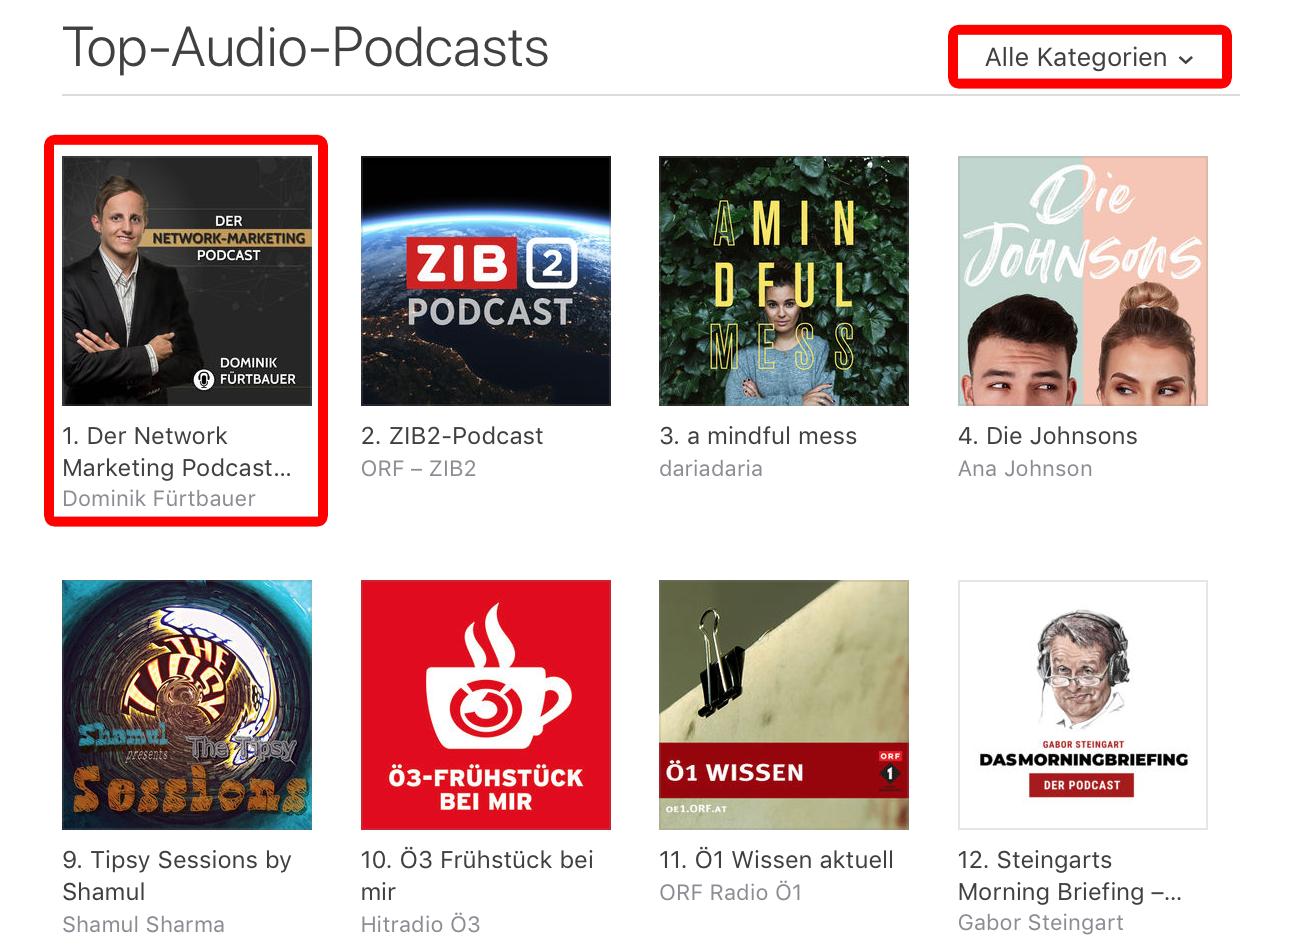Click title '12. Steingarts Morning Briefing'

tap(1070, 876)
